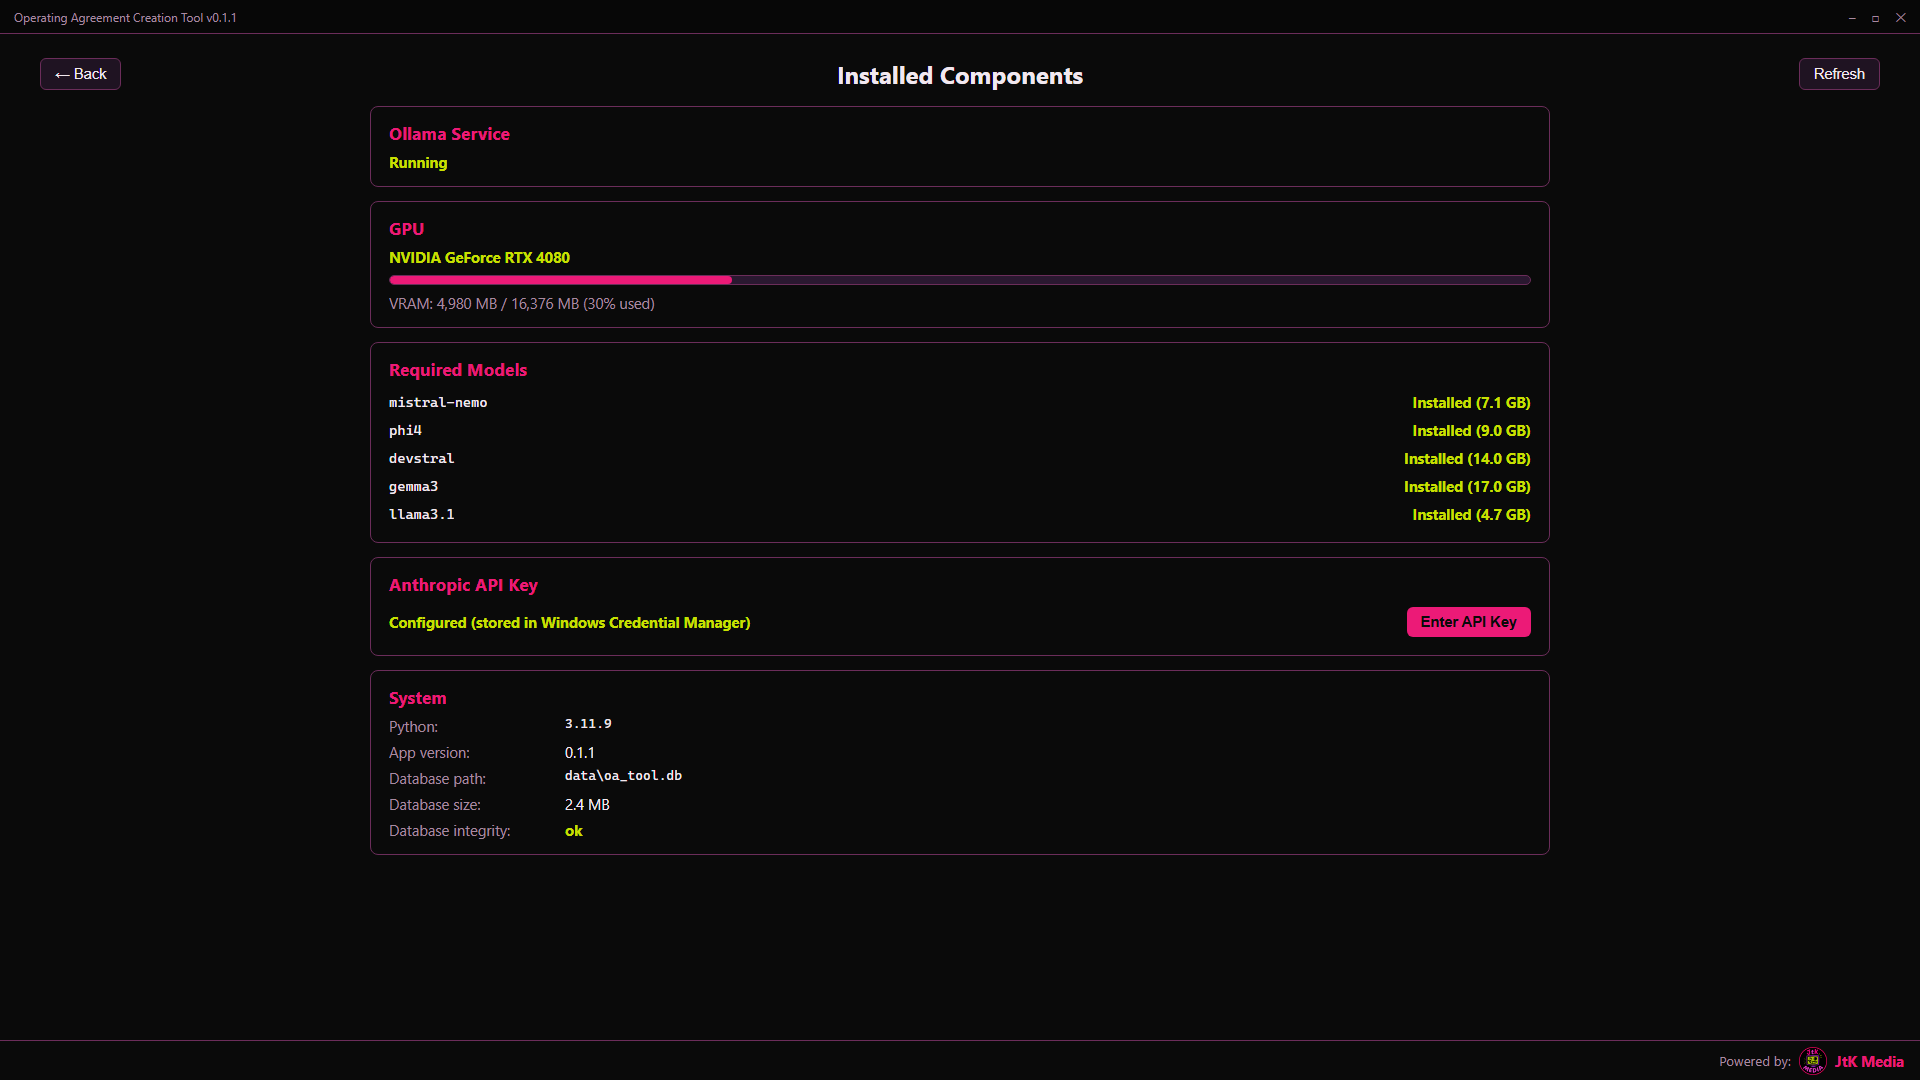1920x1080 pixels.
Task: Click the Installed (4.7 GB) status
Action: 1471,515
